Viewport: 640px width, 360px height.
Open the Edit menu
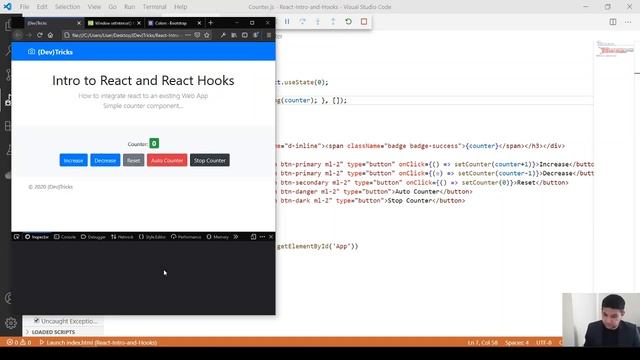(x=42, y=7)
